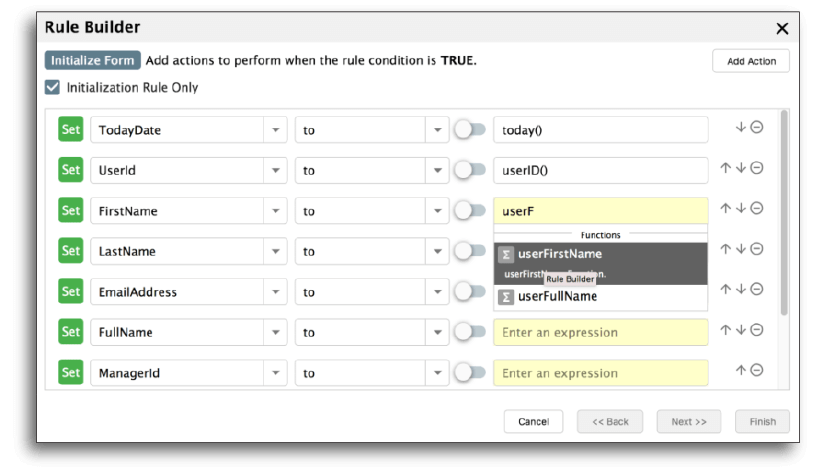This screenshot has height=469, width=816.
Task: Go back with << Back button
Action: (610, 421)
